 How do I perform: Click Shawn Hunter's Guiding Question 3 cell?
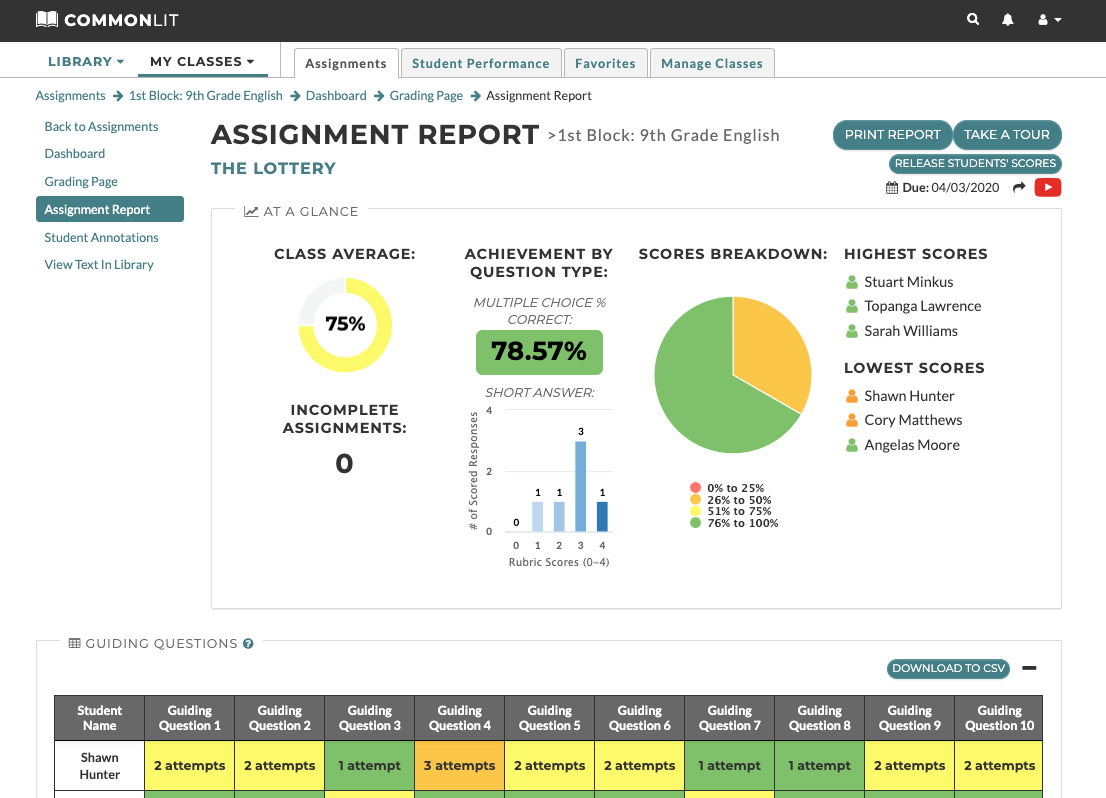pos(370,766)
